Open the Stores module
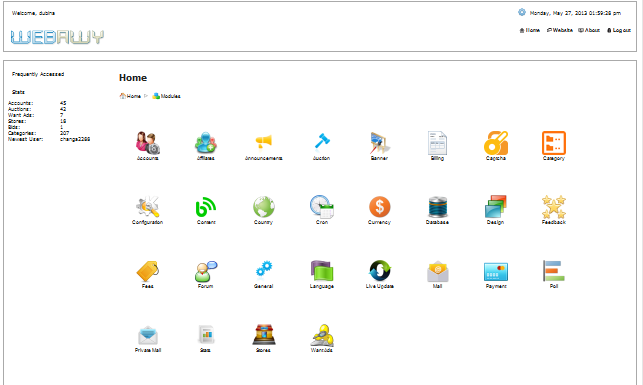This screenshot has height=385, width=643. pos(263,338)
